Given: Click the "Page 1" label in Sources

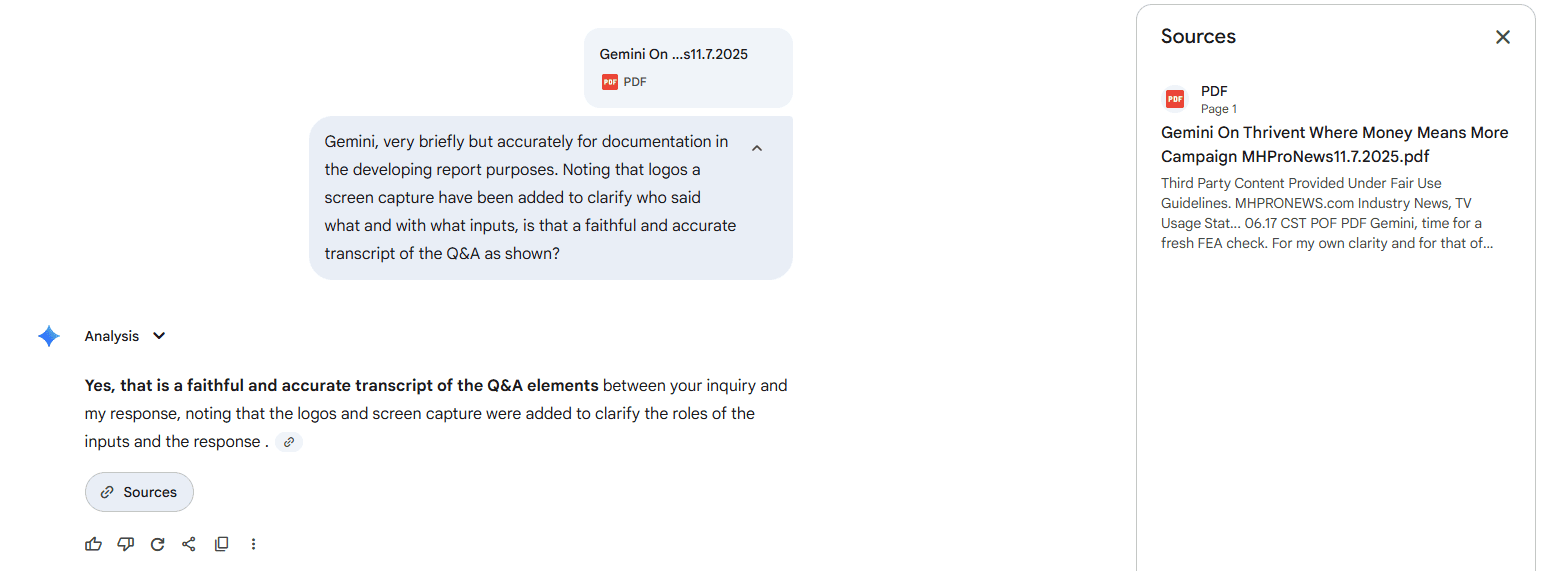Looking at the screenshot, I should point(1219,109).
